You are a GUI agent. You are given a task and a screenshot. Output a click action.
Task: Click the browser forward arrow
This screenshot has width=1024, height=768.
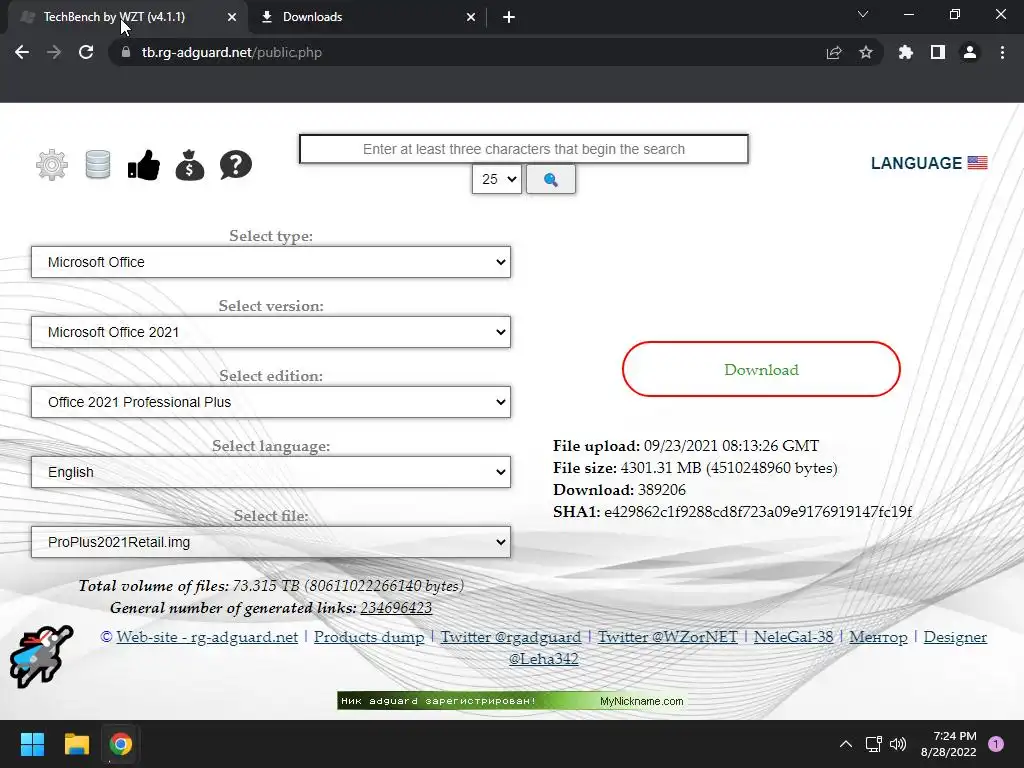click(54, 52)
